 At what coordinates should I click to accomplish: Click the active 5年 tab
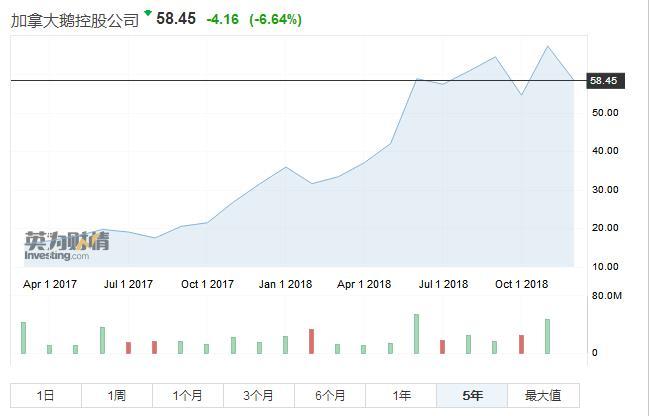coord(472,395)
